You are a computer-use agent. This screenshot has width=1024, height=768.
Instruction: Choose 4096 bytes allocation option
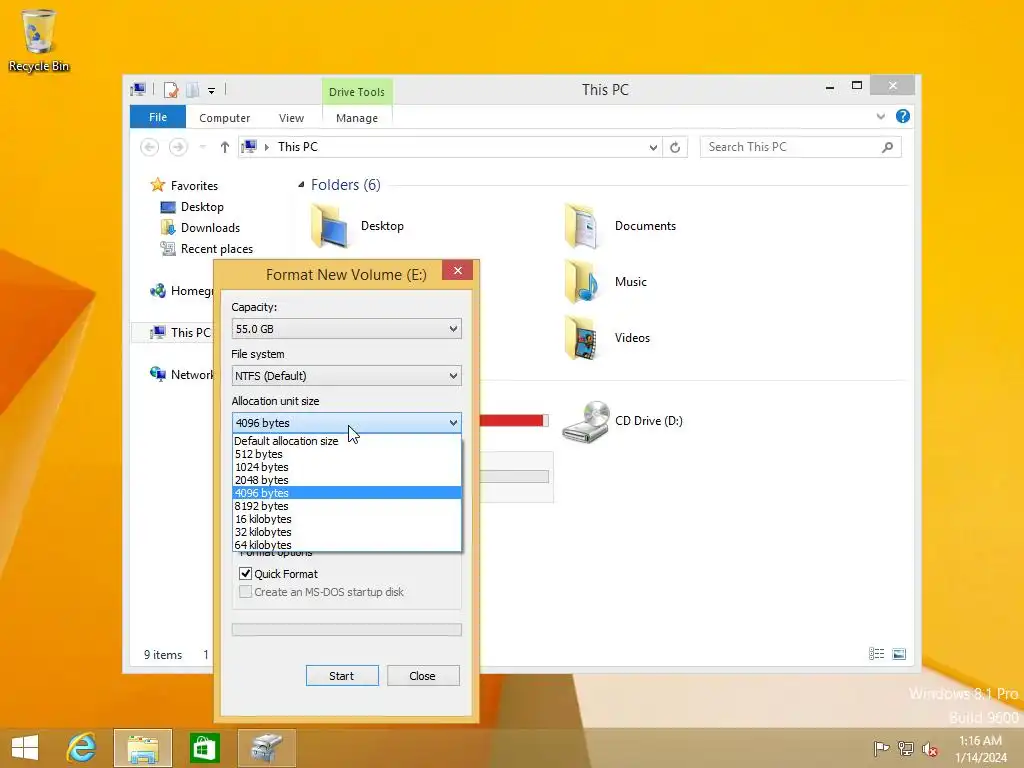[347, 493]
